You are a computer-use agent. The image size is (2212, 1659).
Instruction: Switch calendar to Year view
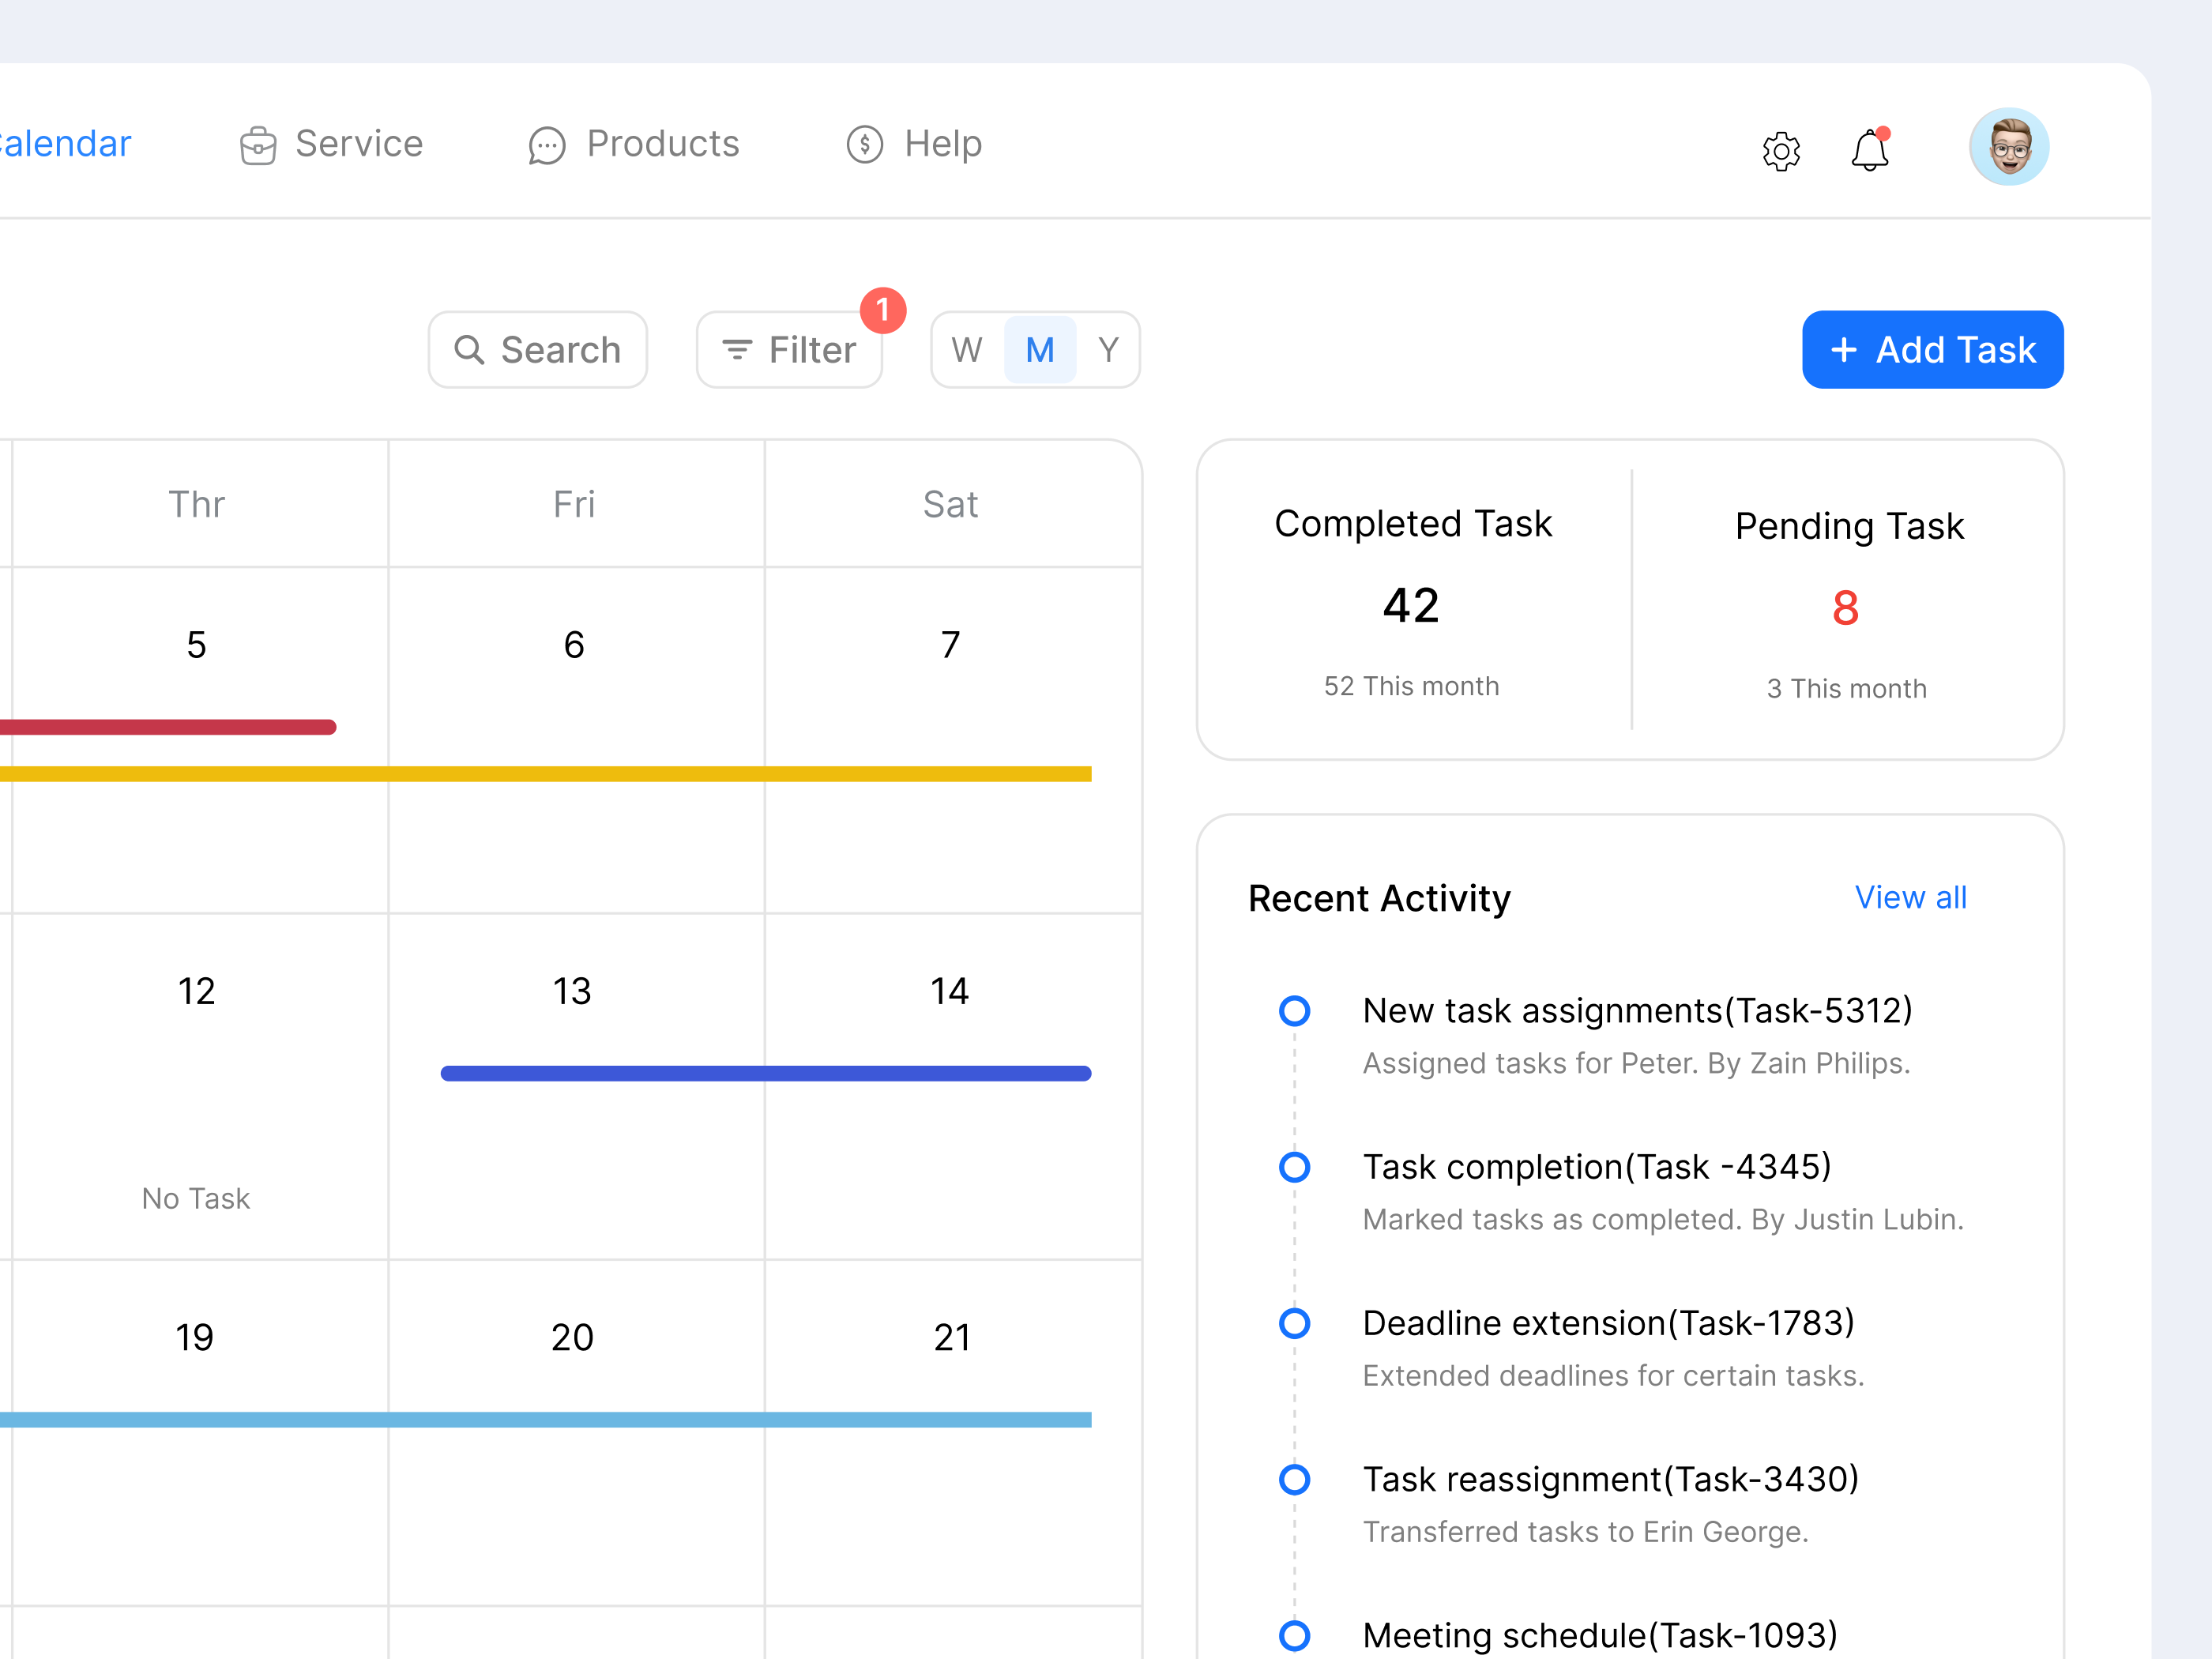[1108, 350]
